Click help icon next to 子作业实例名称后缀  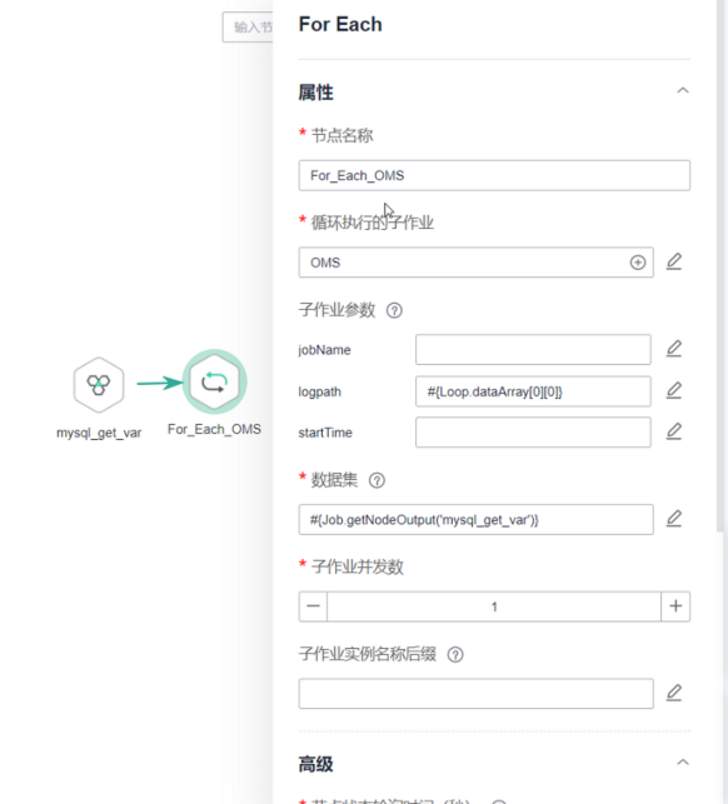click(456, 655)
